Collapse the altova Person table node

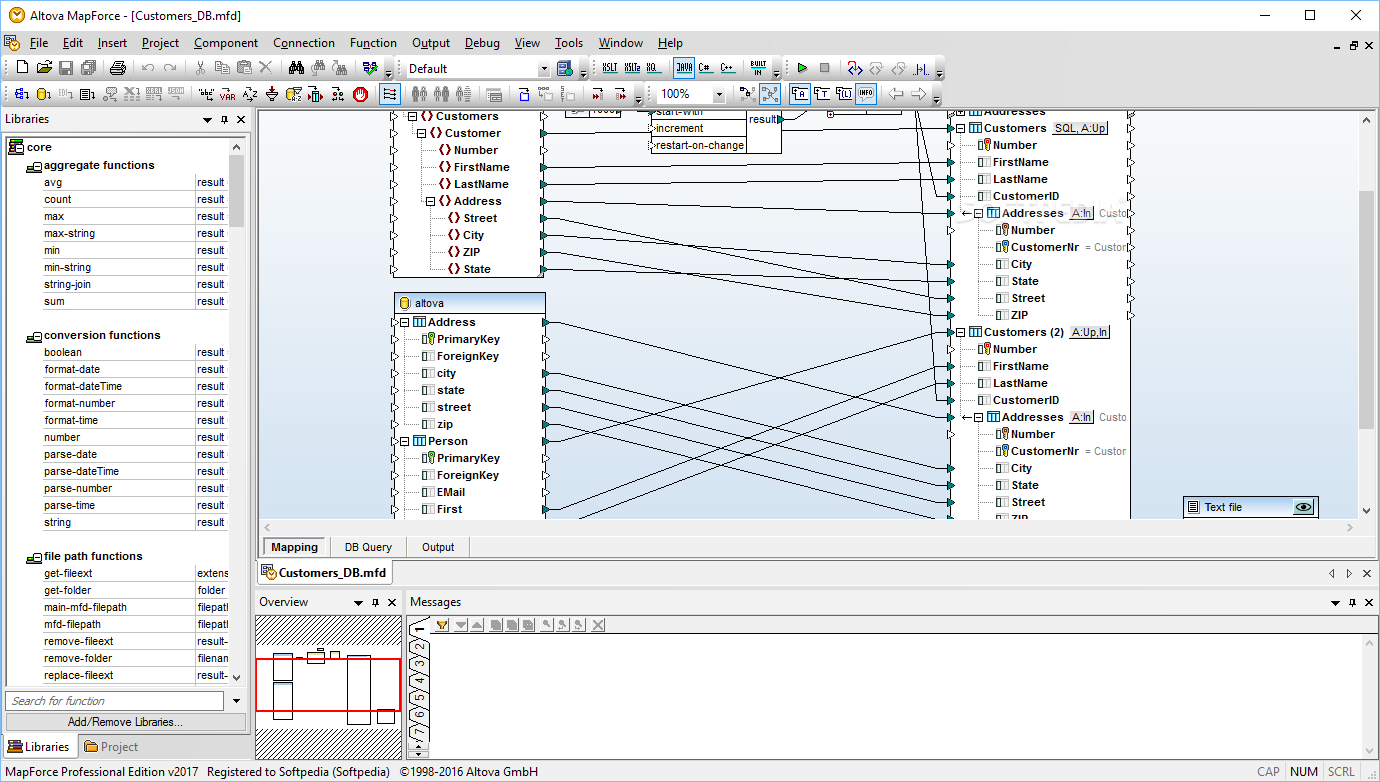pos(404,441)
